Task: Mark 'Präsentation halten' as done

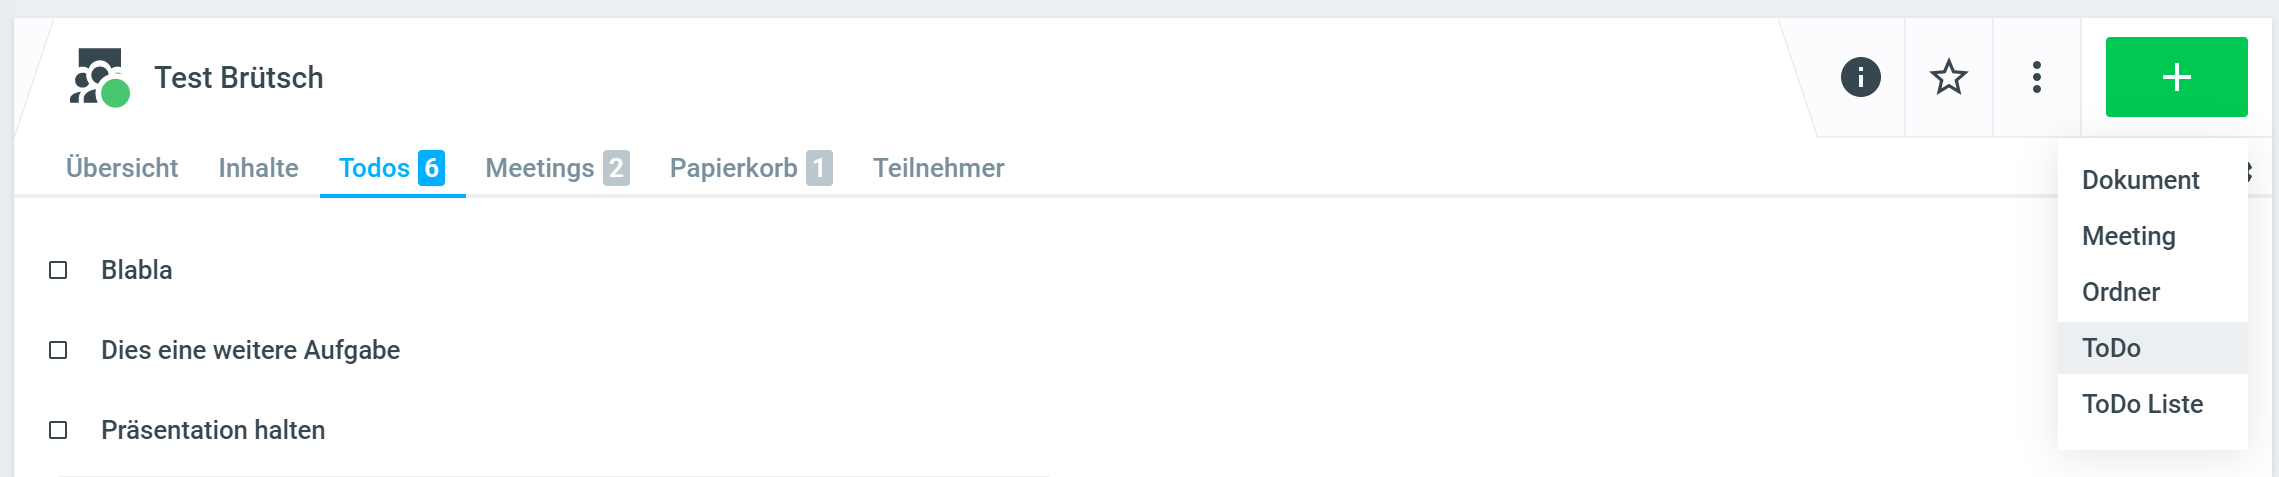Action: click(58, 430)
